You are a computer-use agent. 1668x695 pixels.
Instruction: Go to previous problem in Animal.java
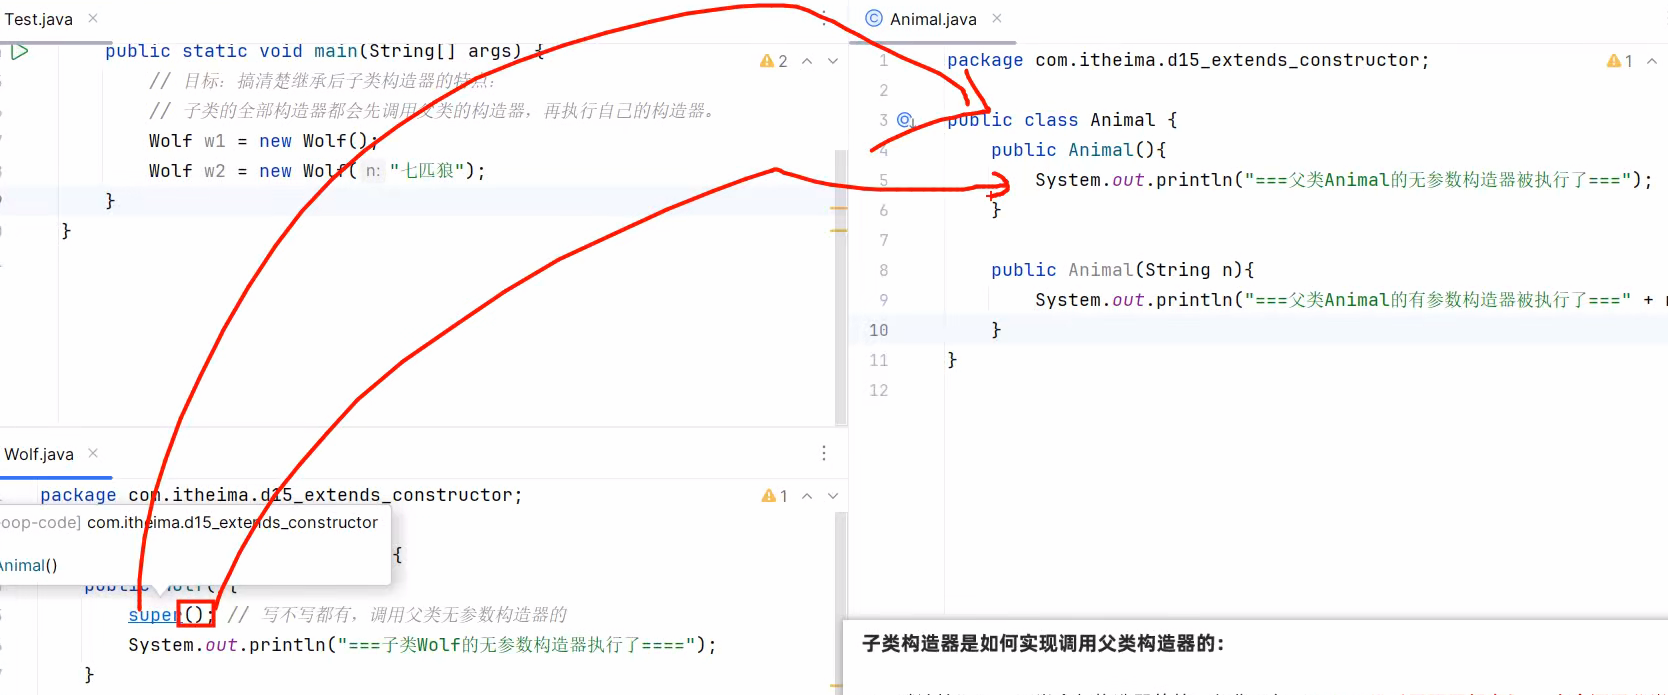(1652, 61)
